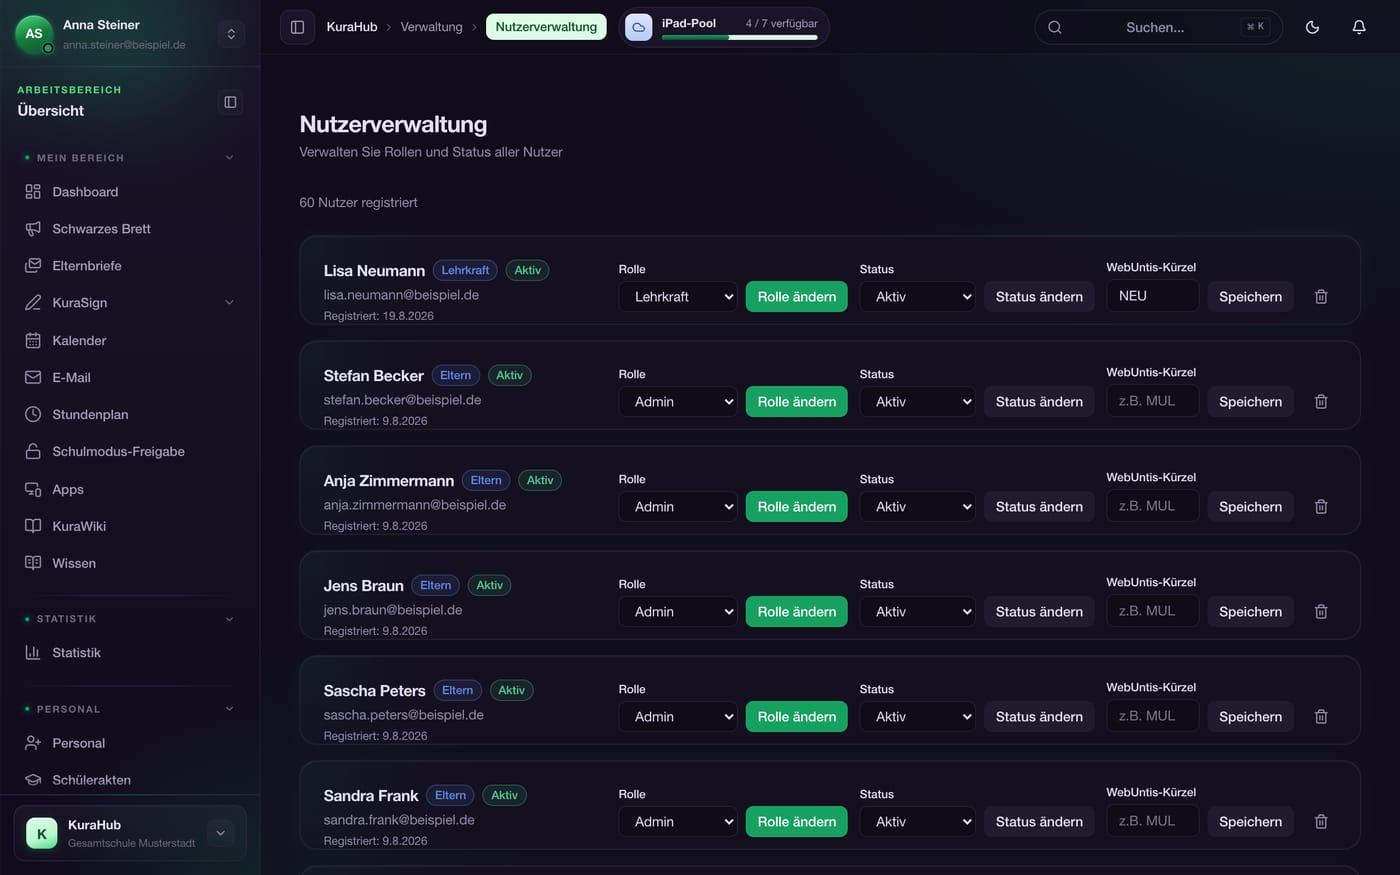
Task: Open the status dropdown for Stefan Becker
Action: 917,402
